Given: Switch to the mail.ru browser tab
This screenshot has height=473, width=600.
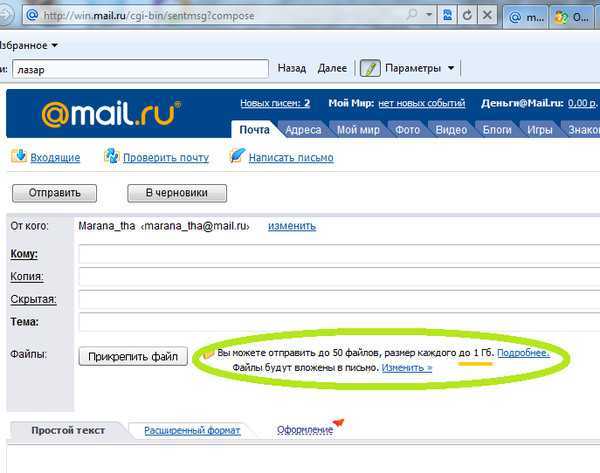Looking at the screenshot, I should 526,17.
